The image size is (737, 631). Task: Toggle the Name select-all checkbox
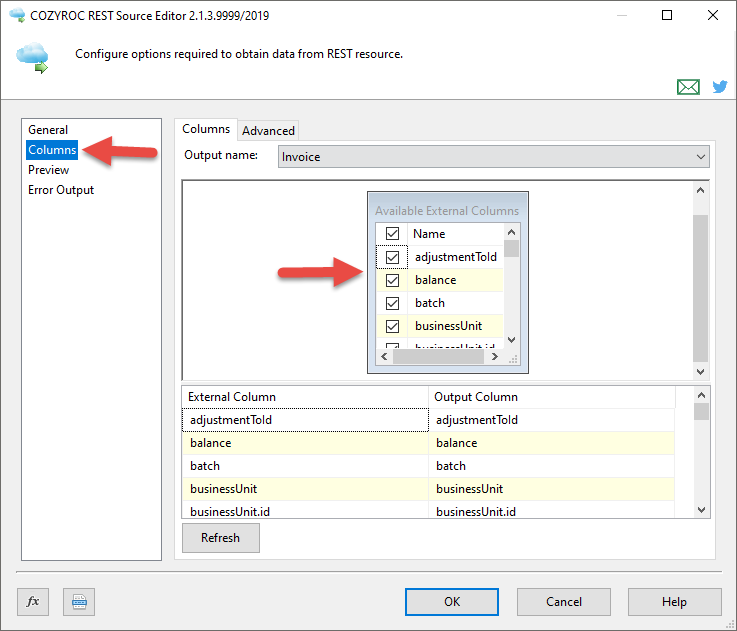392,234
